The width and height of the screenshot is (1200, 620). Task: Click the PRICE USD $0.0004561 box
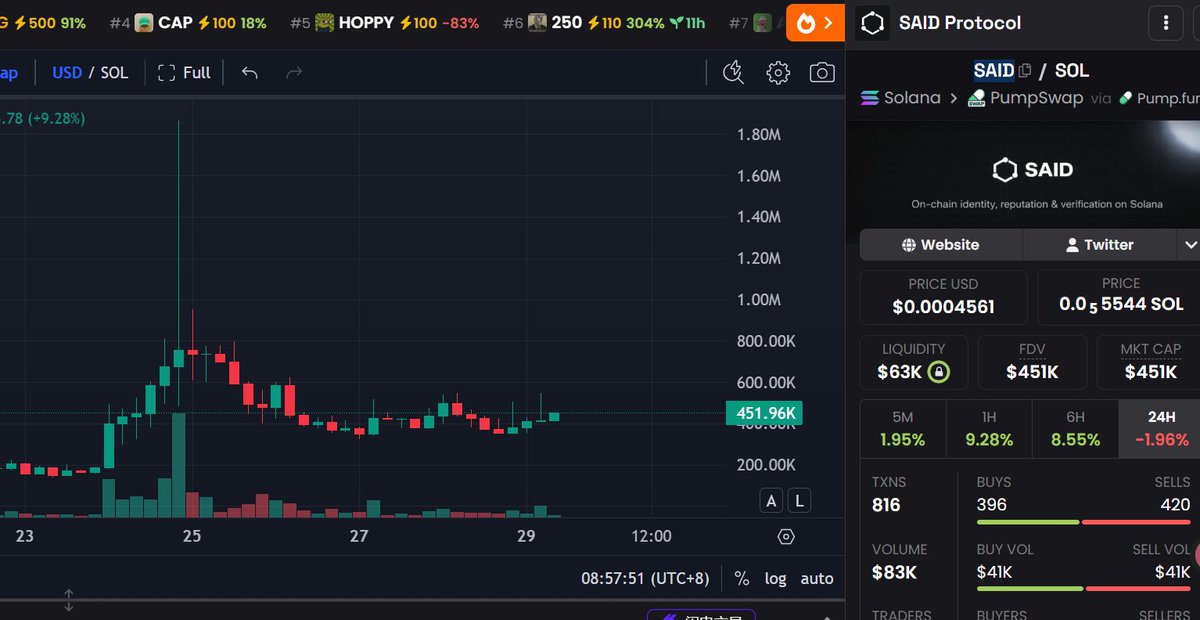[943, 297]
